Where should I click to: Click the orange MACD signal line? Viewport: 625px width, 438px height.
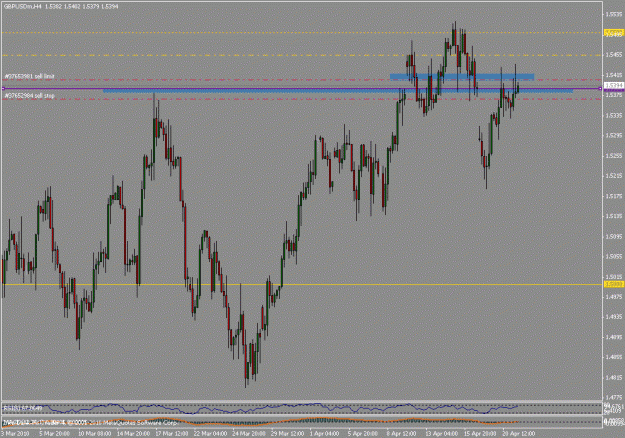pyautogui.click(x=259, y=422)
